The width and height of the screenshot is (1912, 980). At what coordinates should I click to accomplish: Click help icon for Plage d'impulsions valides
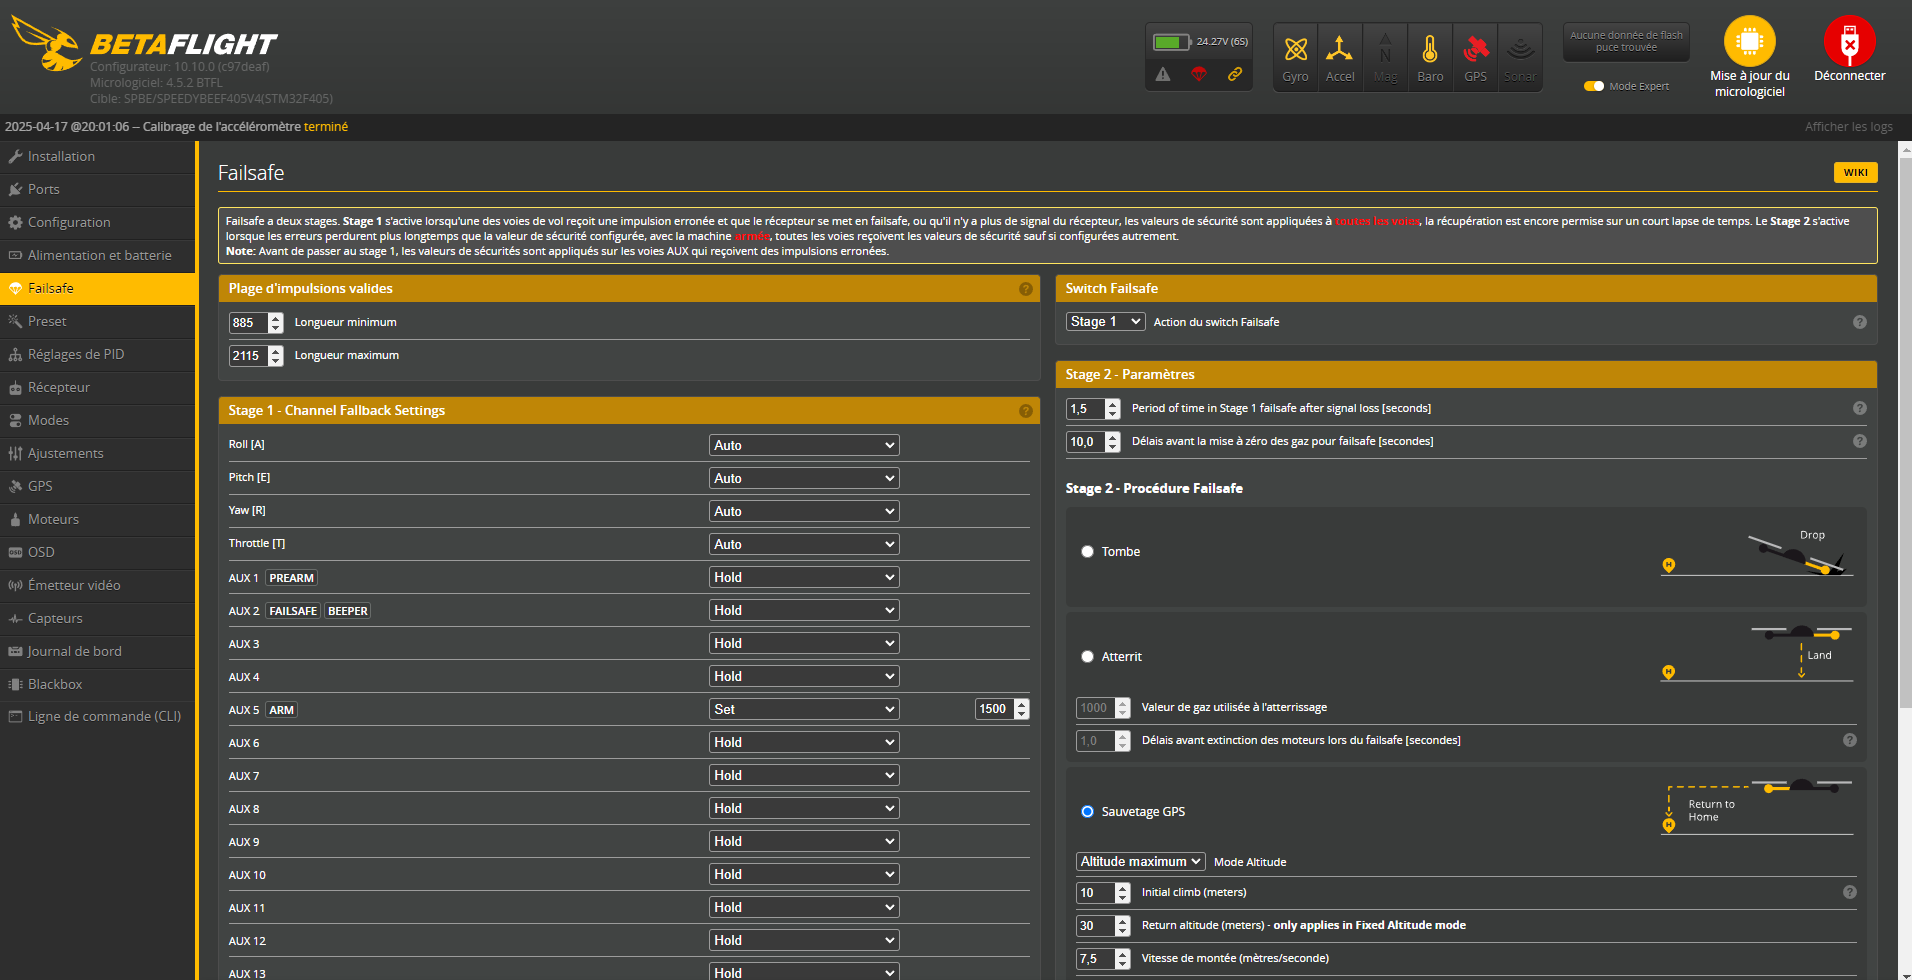[1025, 289]
